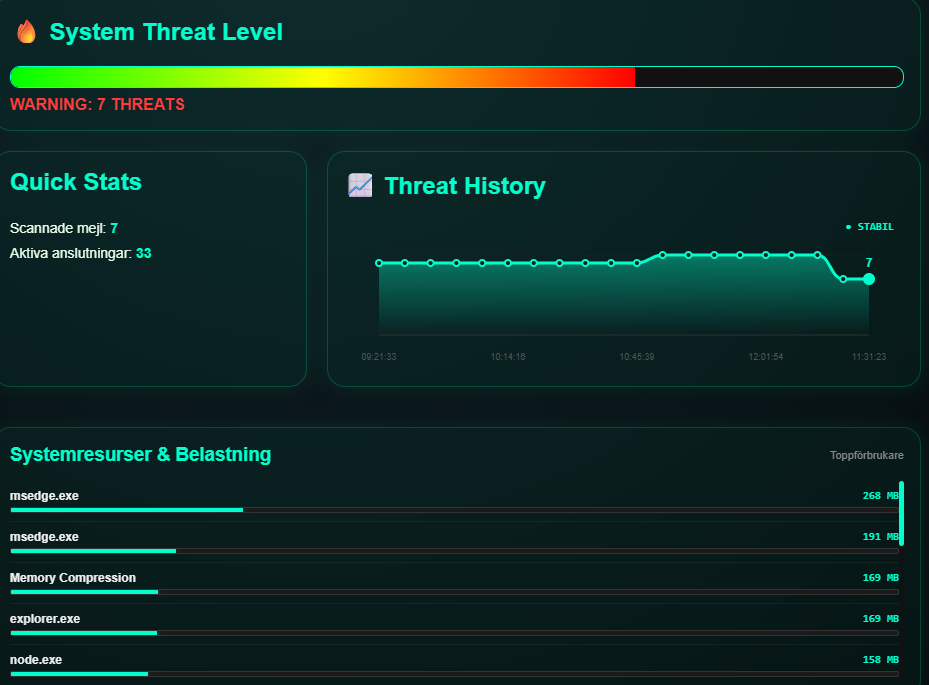This screenshot has width=929, height=685.
Task: Click the Scannade mejl count
Action: point(114,228)
